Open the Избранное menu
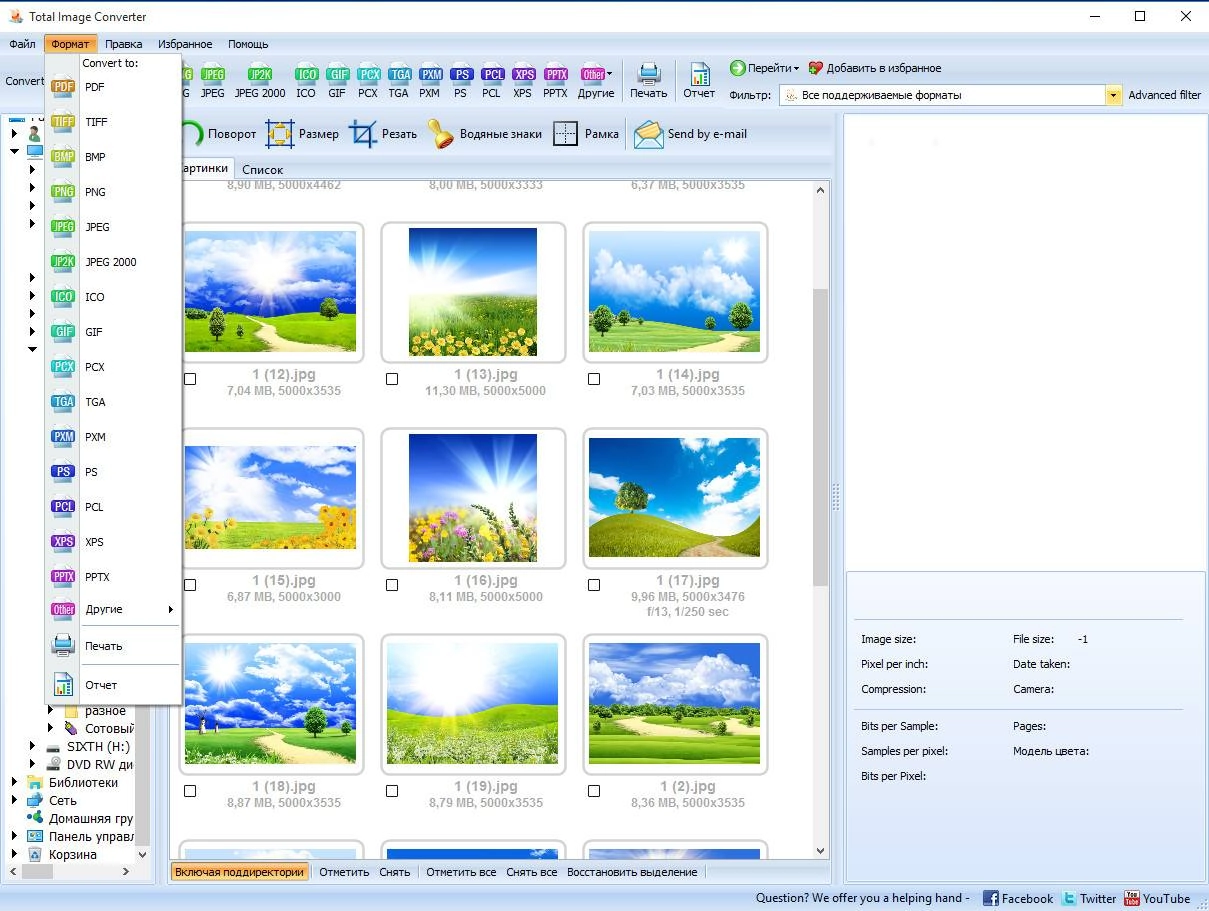Screen dimensions: 1209x911 tap(185, 44)
